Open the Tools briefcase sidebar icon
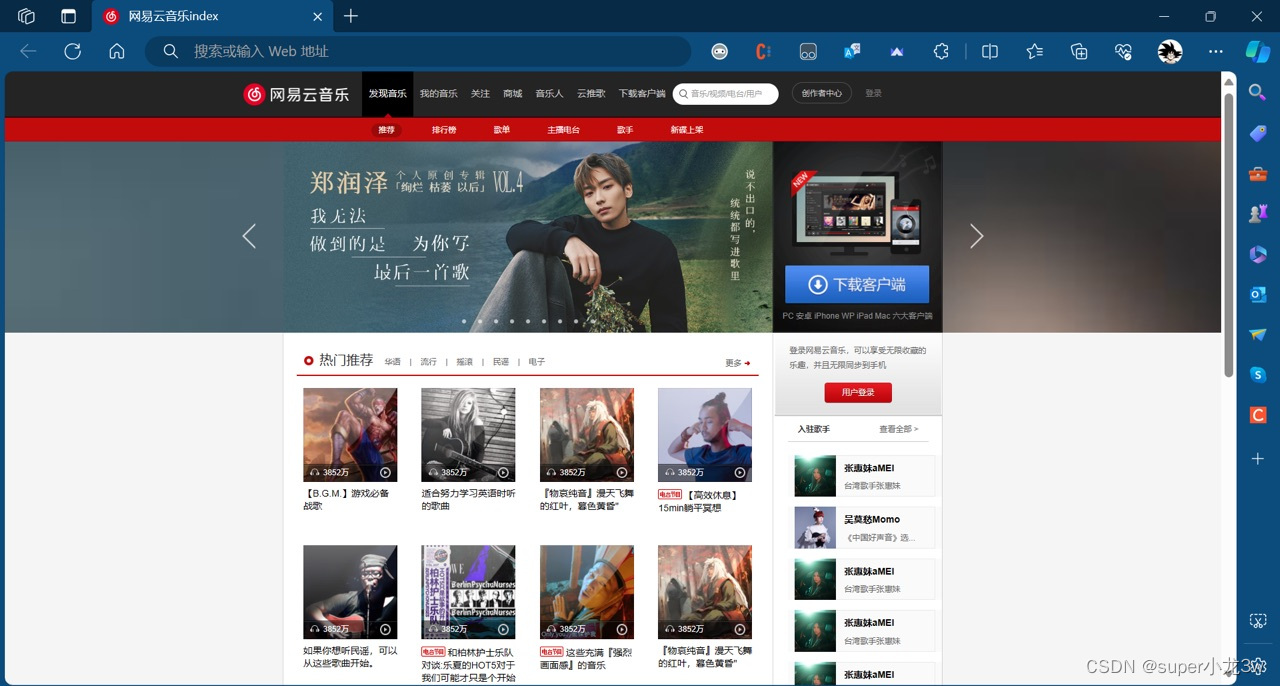This screenshot has width=1280, height=686. (x=1258, y=174)
